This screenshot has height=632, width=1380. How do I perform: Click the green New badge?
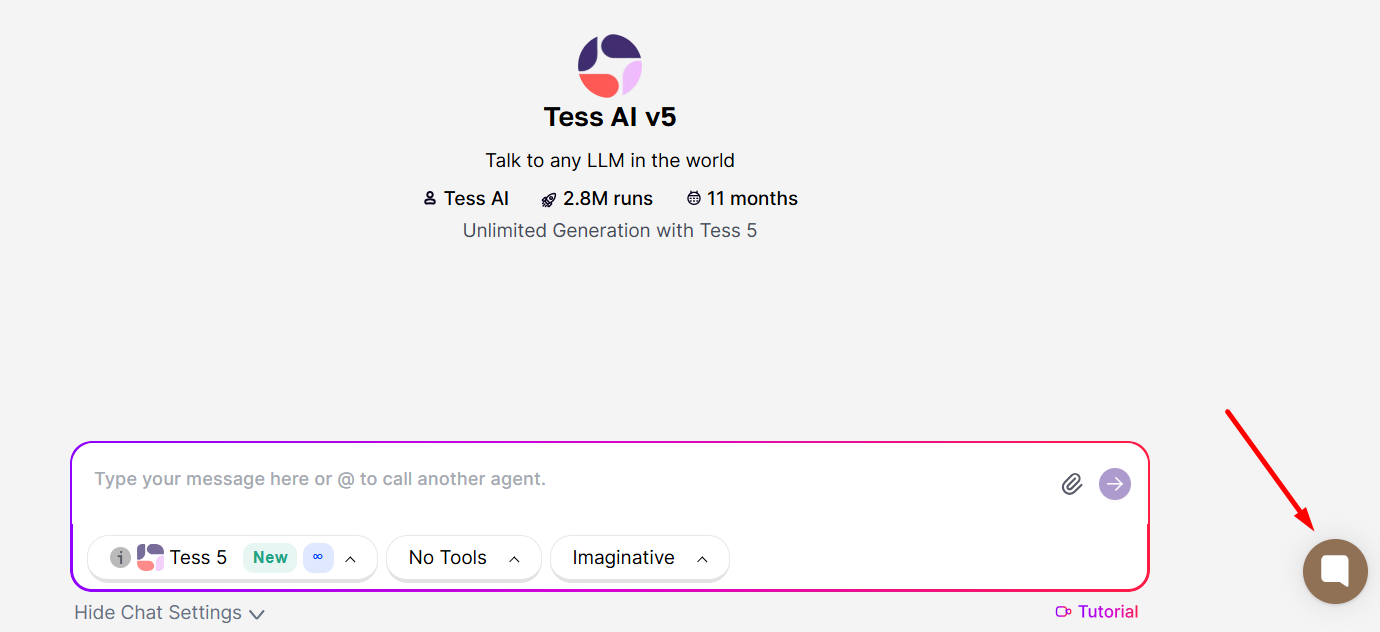[270, 558]
